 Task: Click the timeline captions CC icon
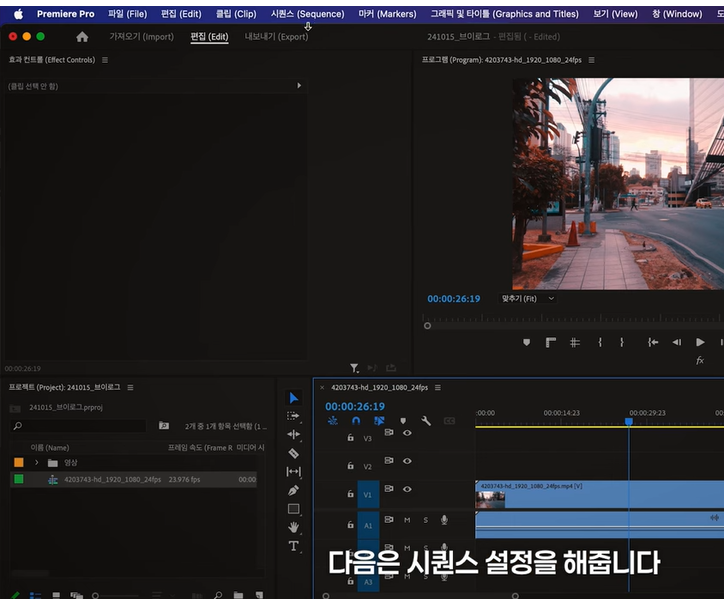449,421
